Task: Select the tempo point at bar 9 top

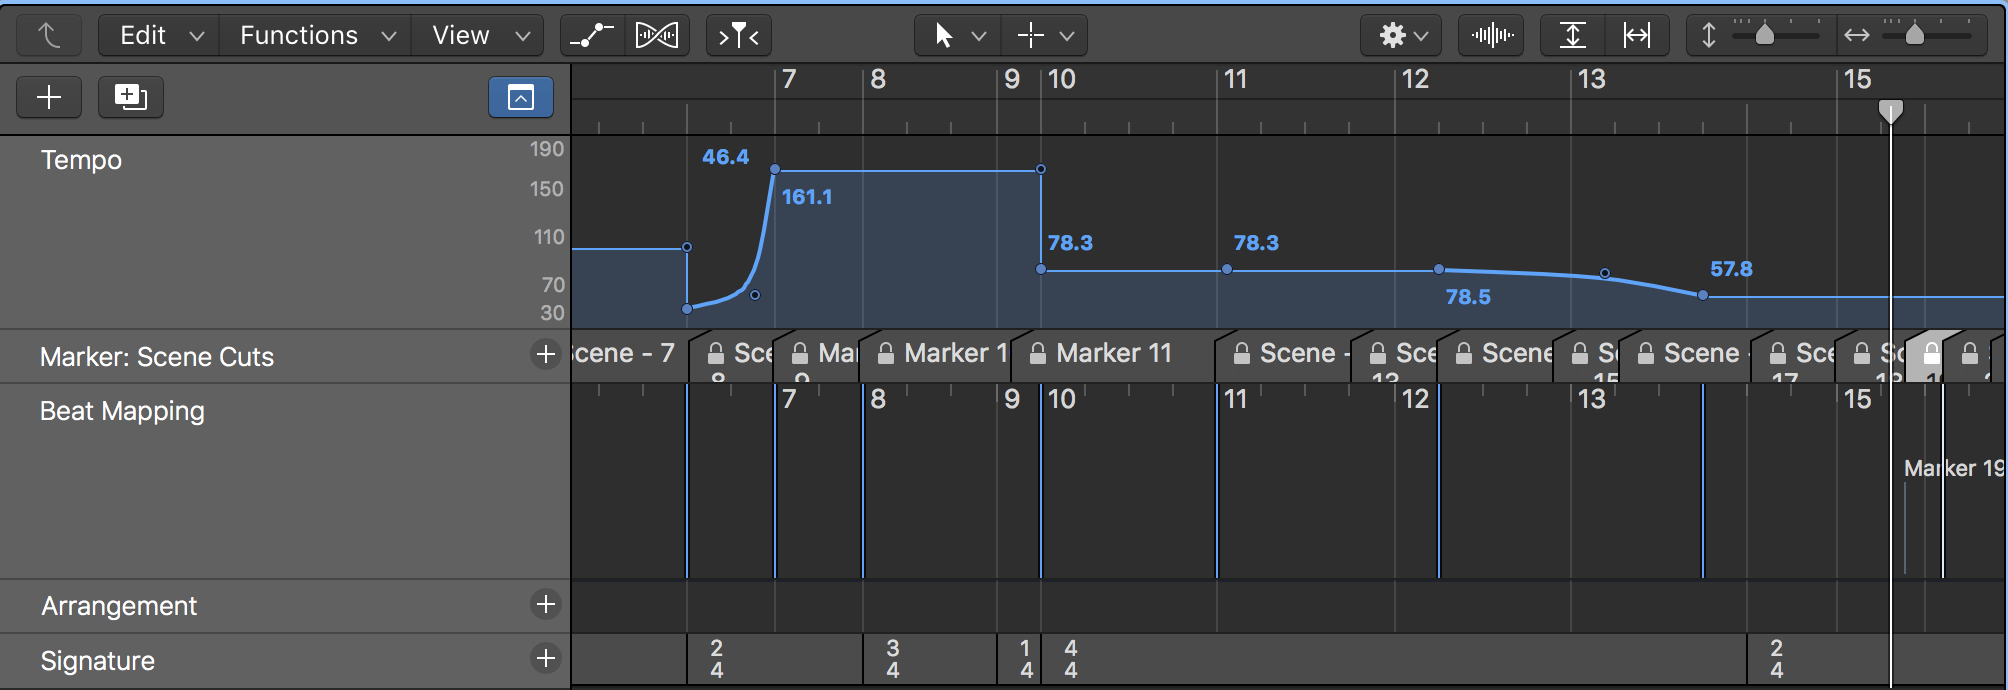Action: coord(1041,169)
